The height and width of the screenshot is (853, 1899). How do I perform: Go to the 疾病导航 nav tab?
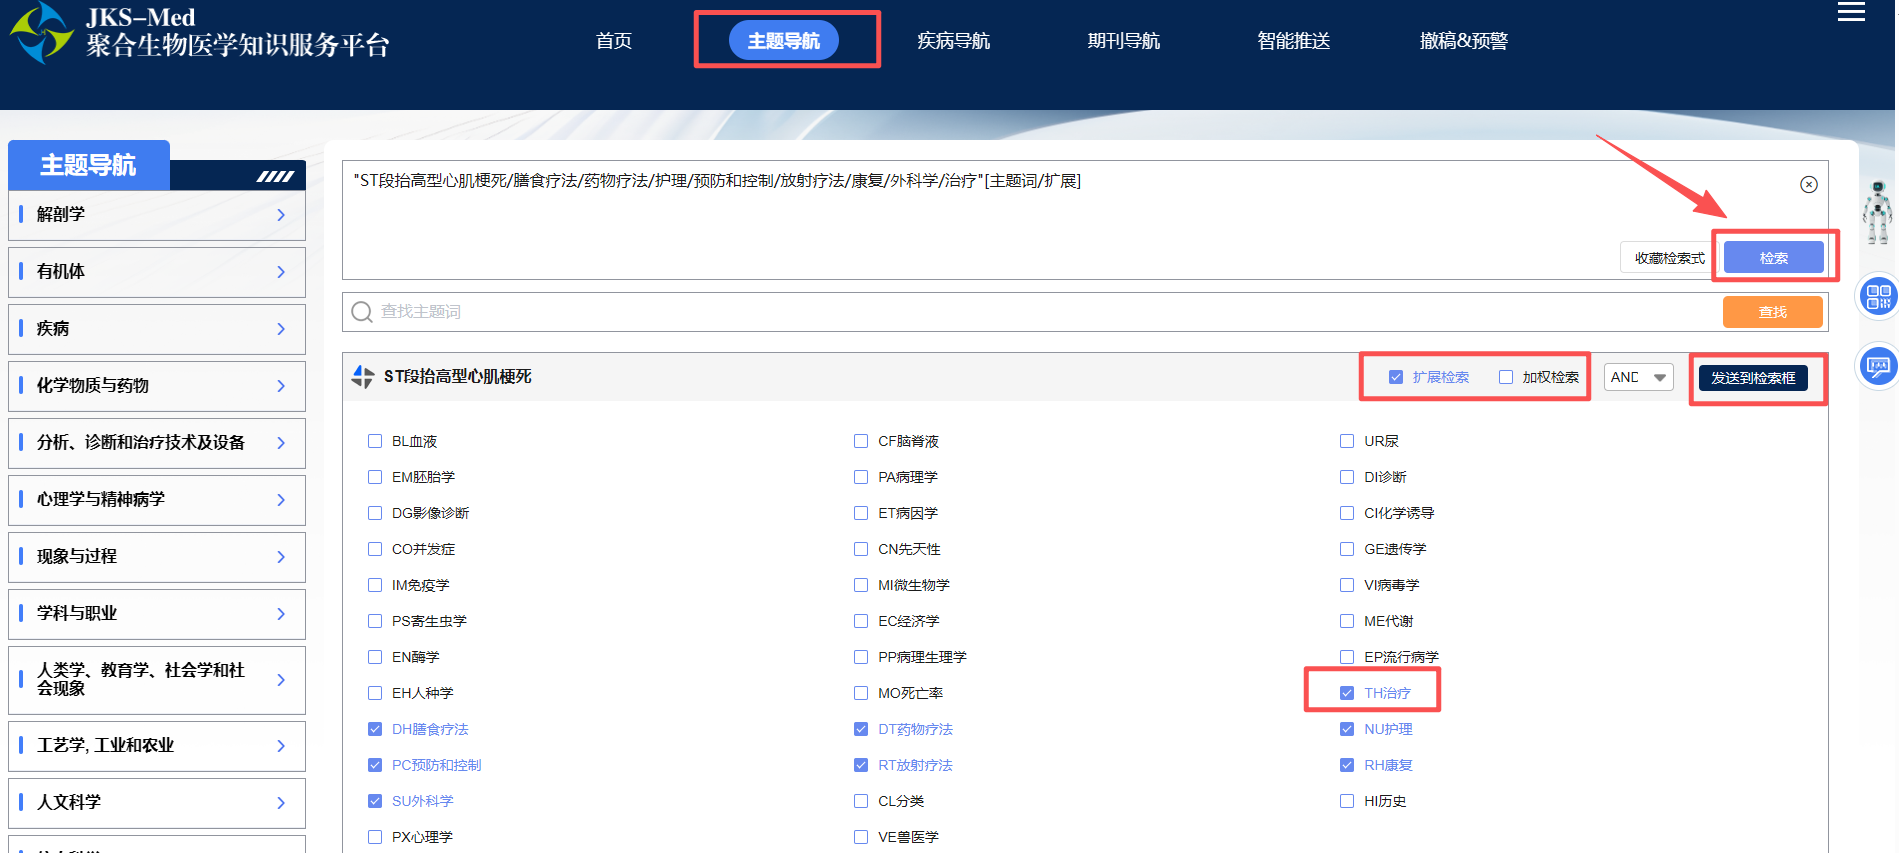(953, 41)
